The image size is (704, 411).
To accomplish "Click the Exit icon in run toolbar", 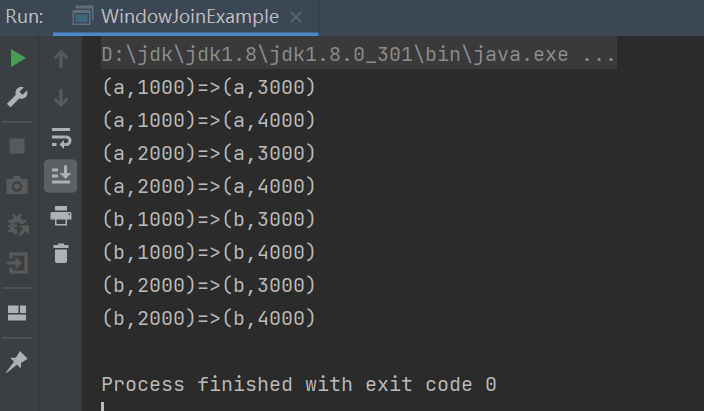I will [18, 264].
